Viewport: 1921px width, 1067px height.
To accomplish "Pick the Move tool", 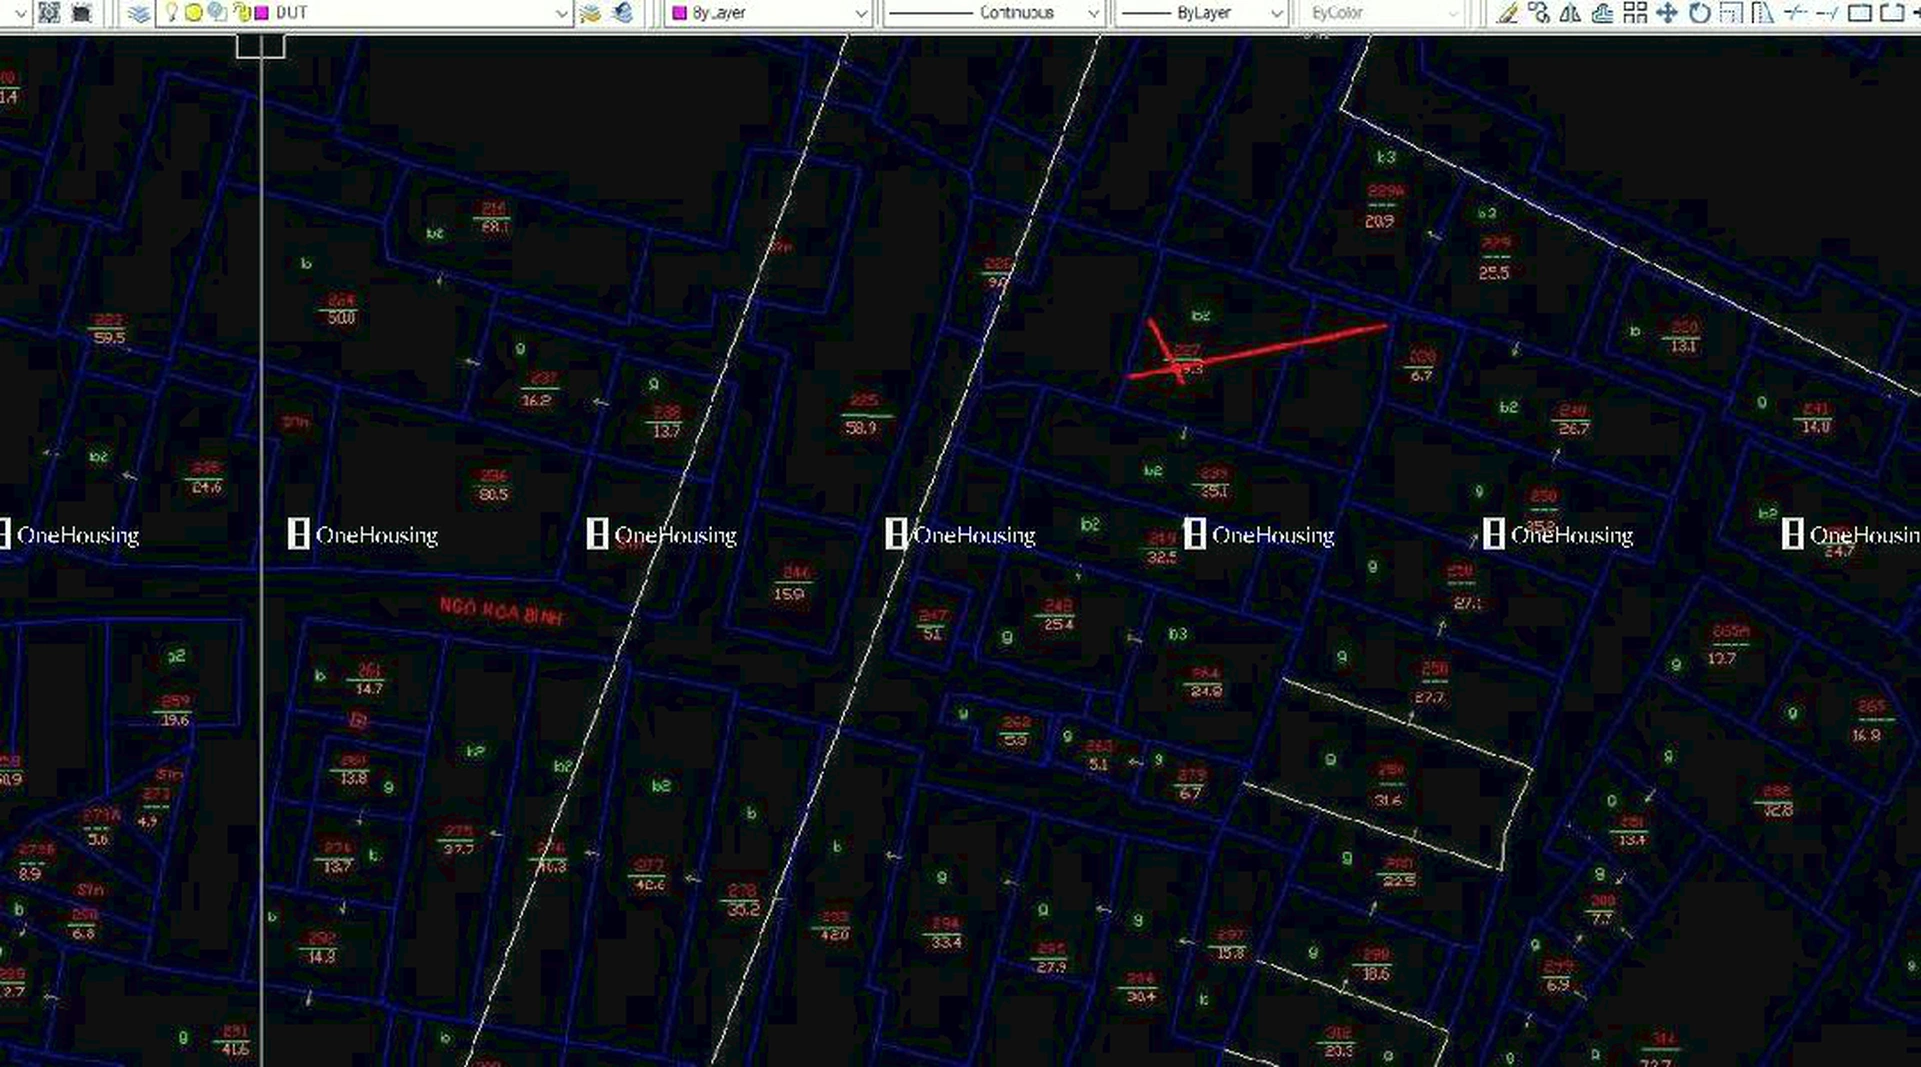I will [1667, 13].
